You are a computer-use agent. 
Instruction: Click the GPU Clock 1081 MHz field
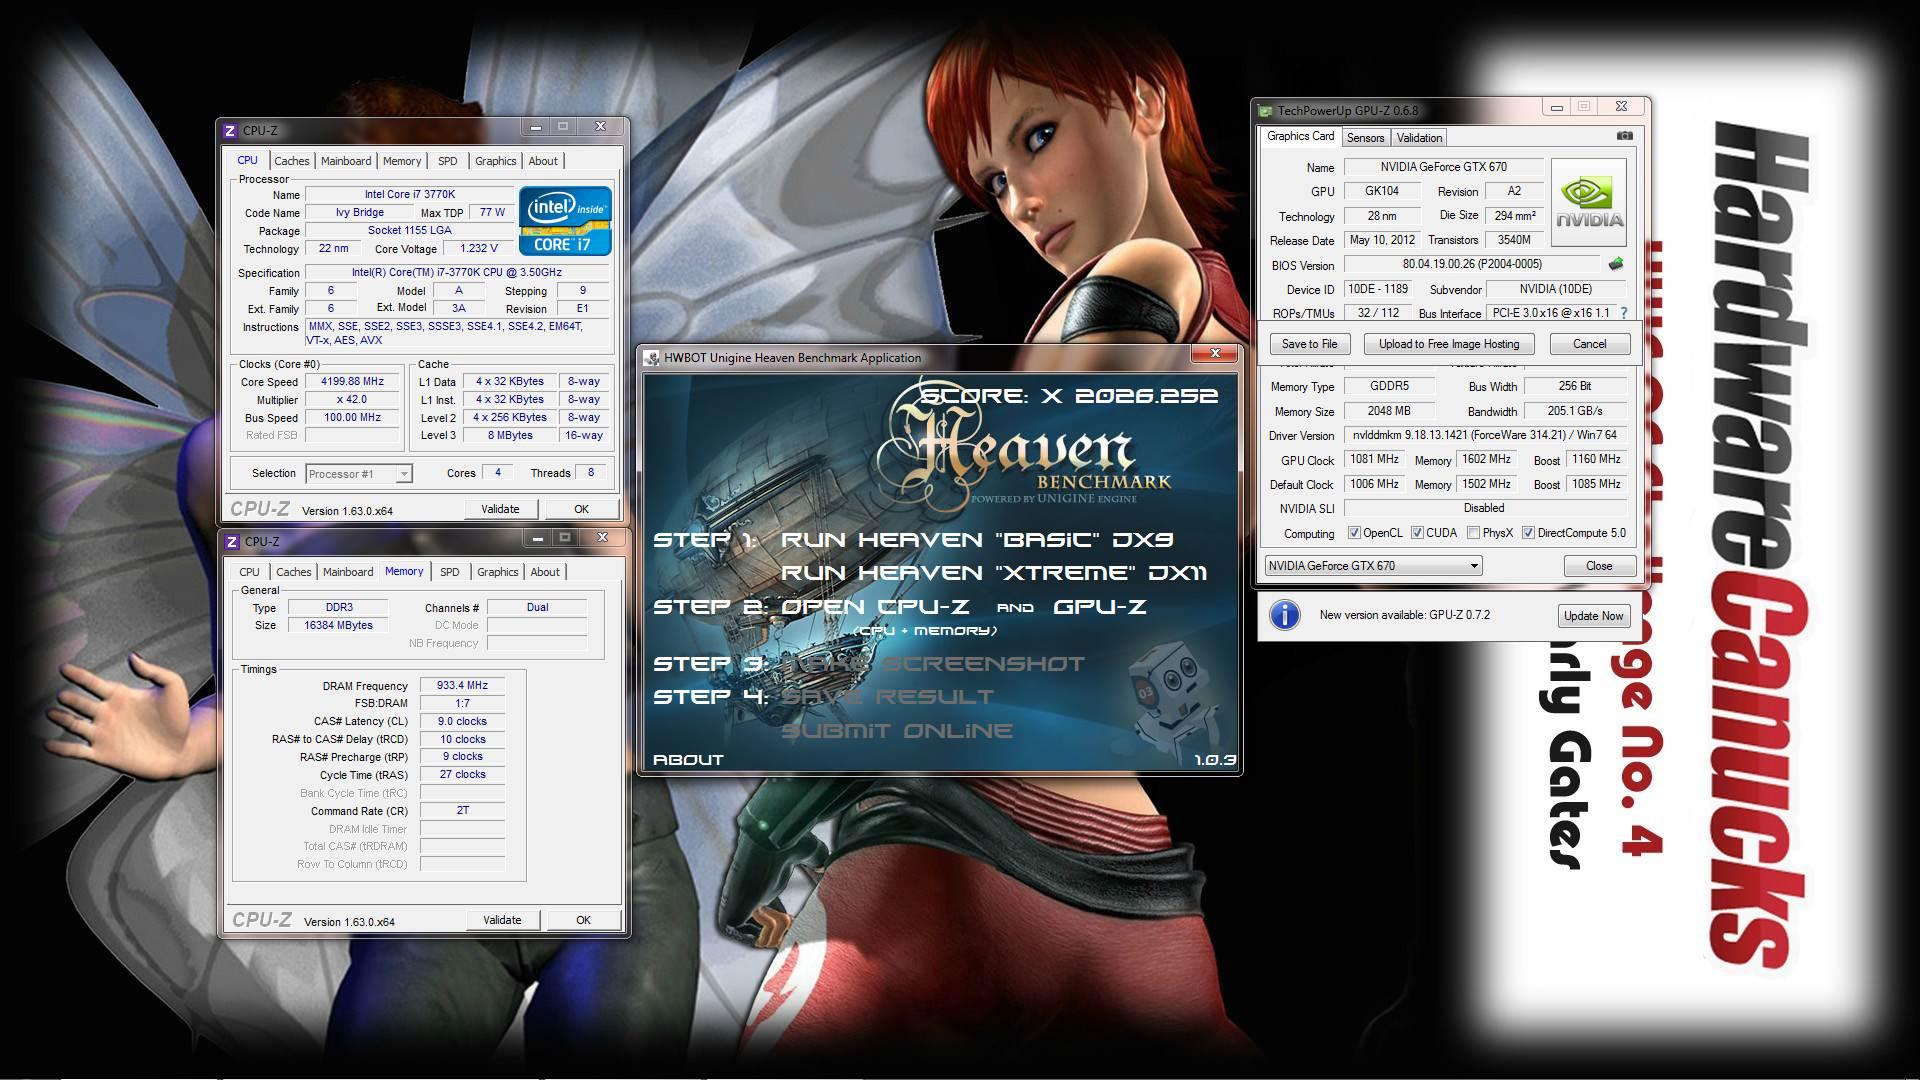tap(1374, 460)
